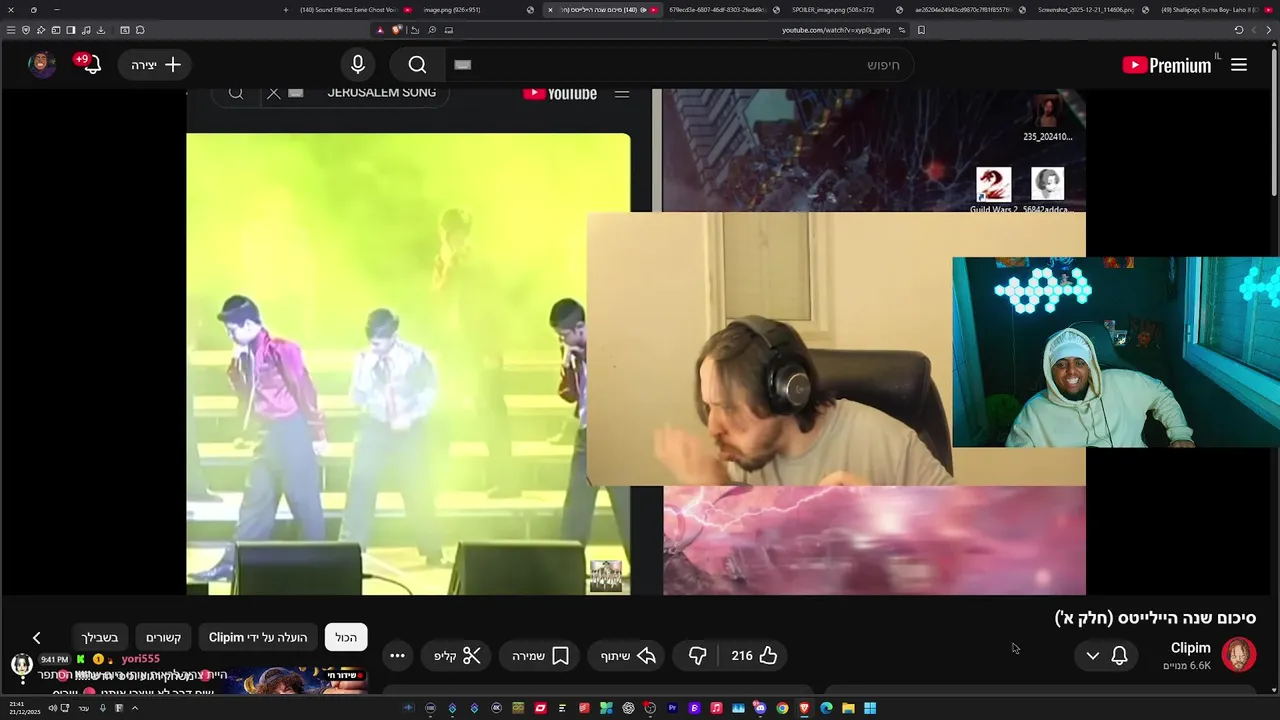1280x720 pixels.
Task: Open Windows Start menu
Action: 870,708
